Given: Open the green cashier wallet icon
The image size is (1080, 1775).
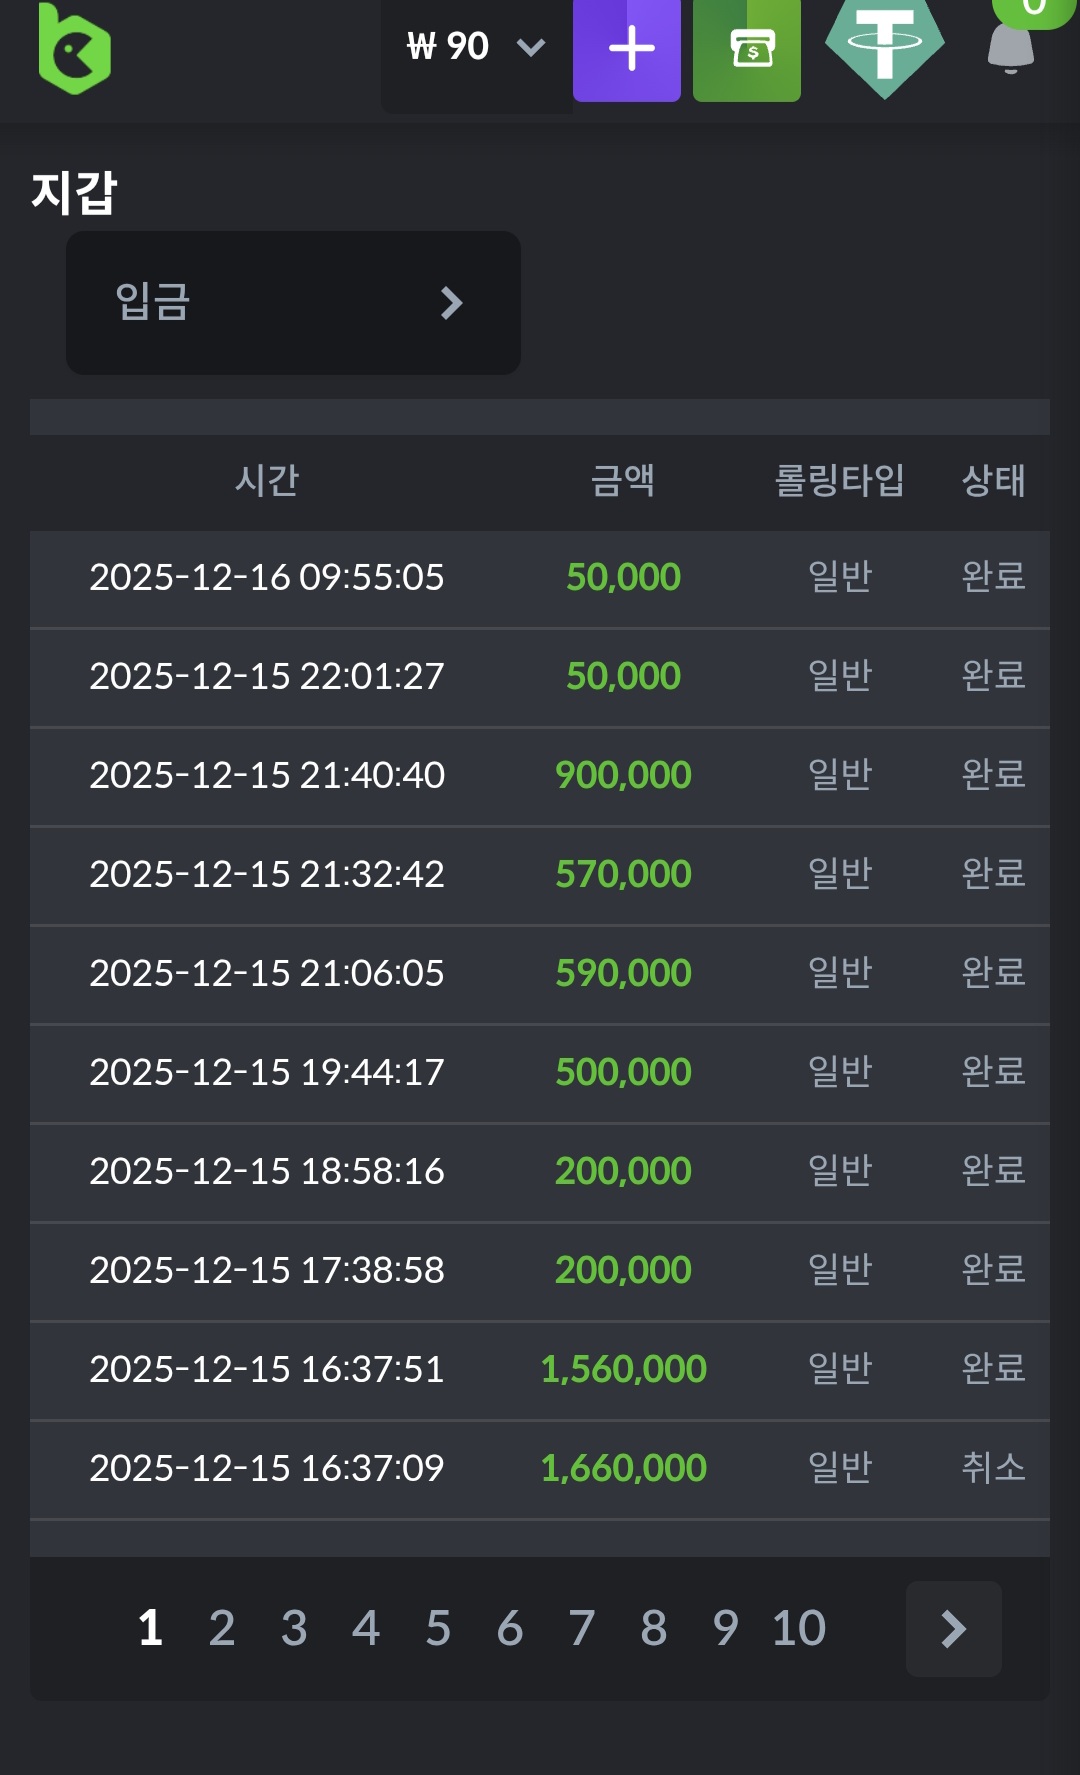Looking at the screenshot, I should tap(747, 49).
